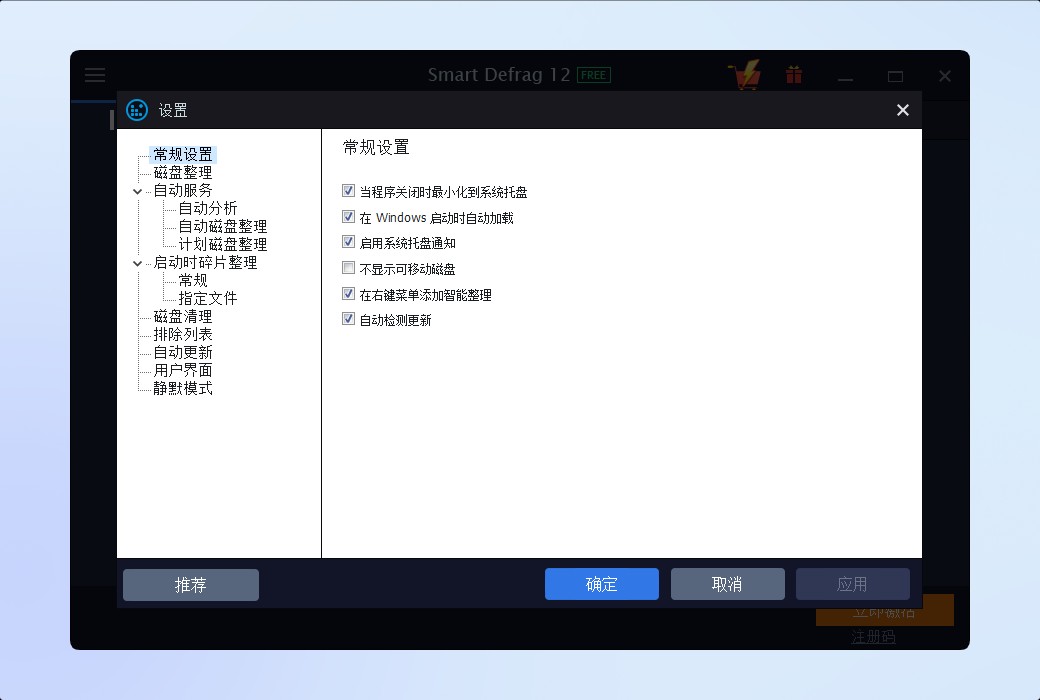Enable 不显示可移动磁盘 checkbox
The height and width of the screenshot is (700, 1040).
(x=348, y=268)
